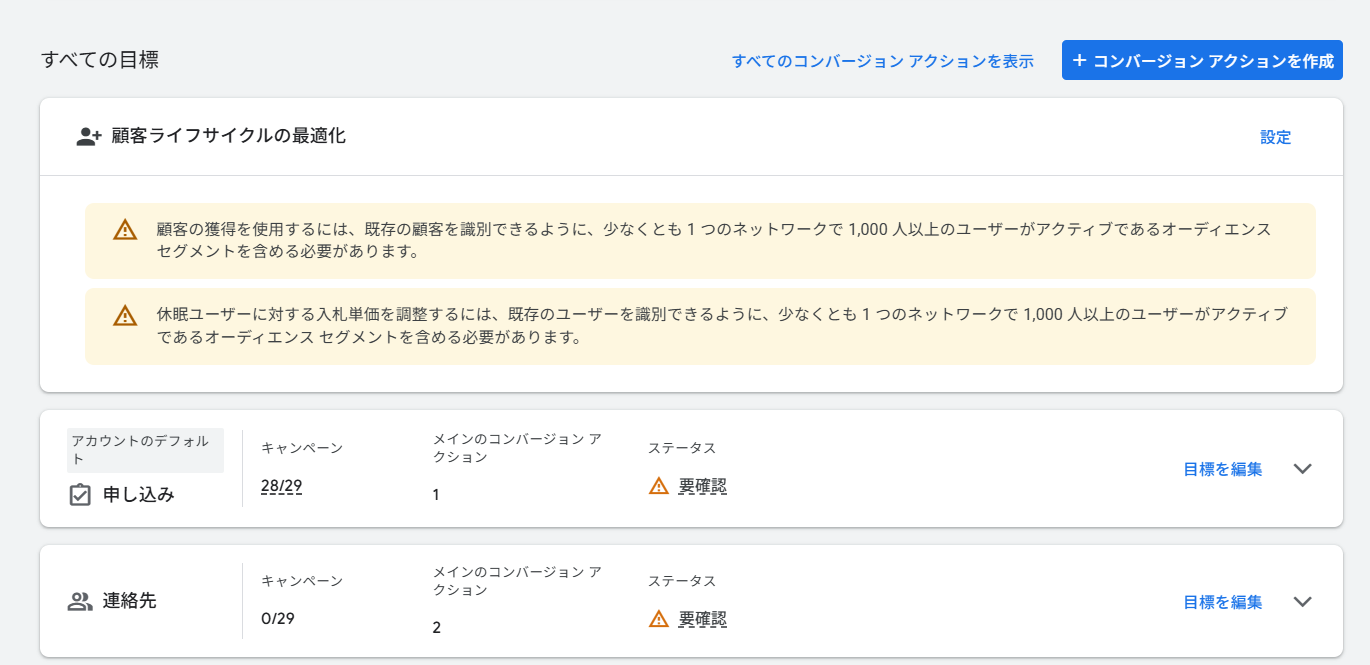Viewport: 1370px width, 665px height.
Task: Select the clipboard check icon for 申し込み
Action: click(81, 495)
